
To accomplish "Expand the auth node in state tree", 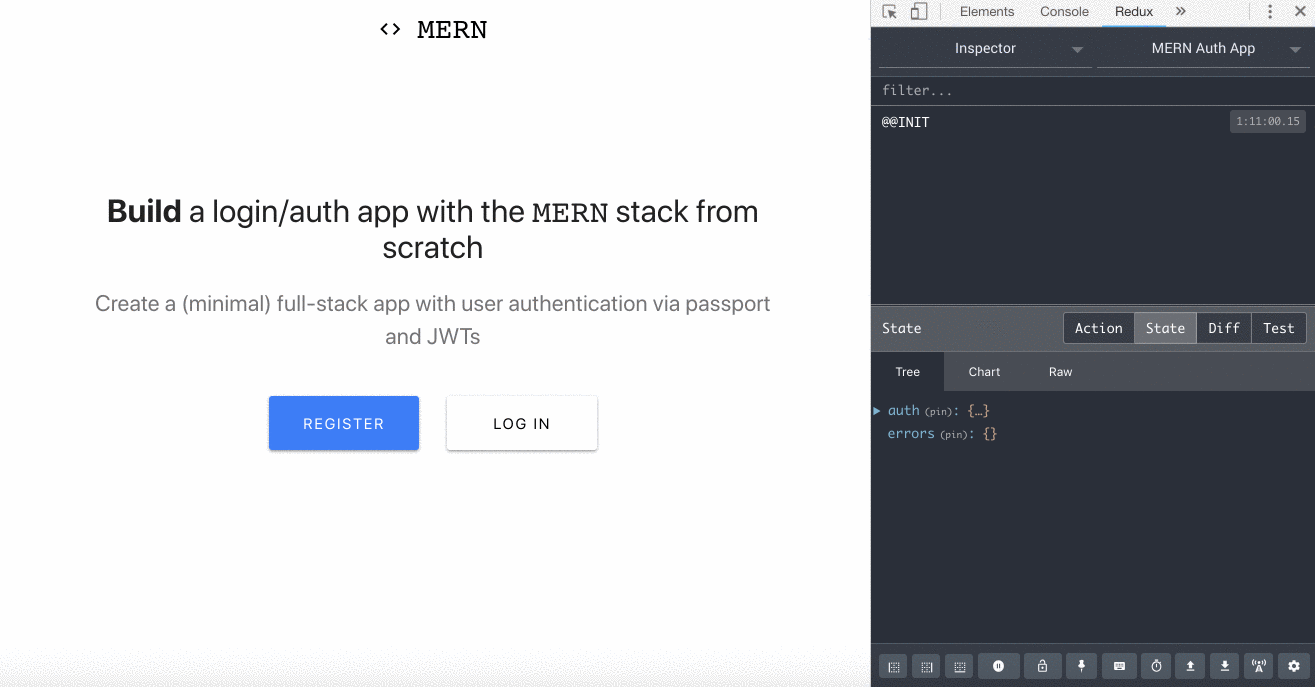I will [878, 411].
